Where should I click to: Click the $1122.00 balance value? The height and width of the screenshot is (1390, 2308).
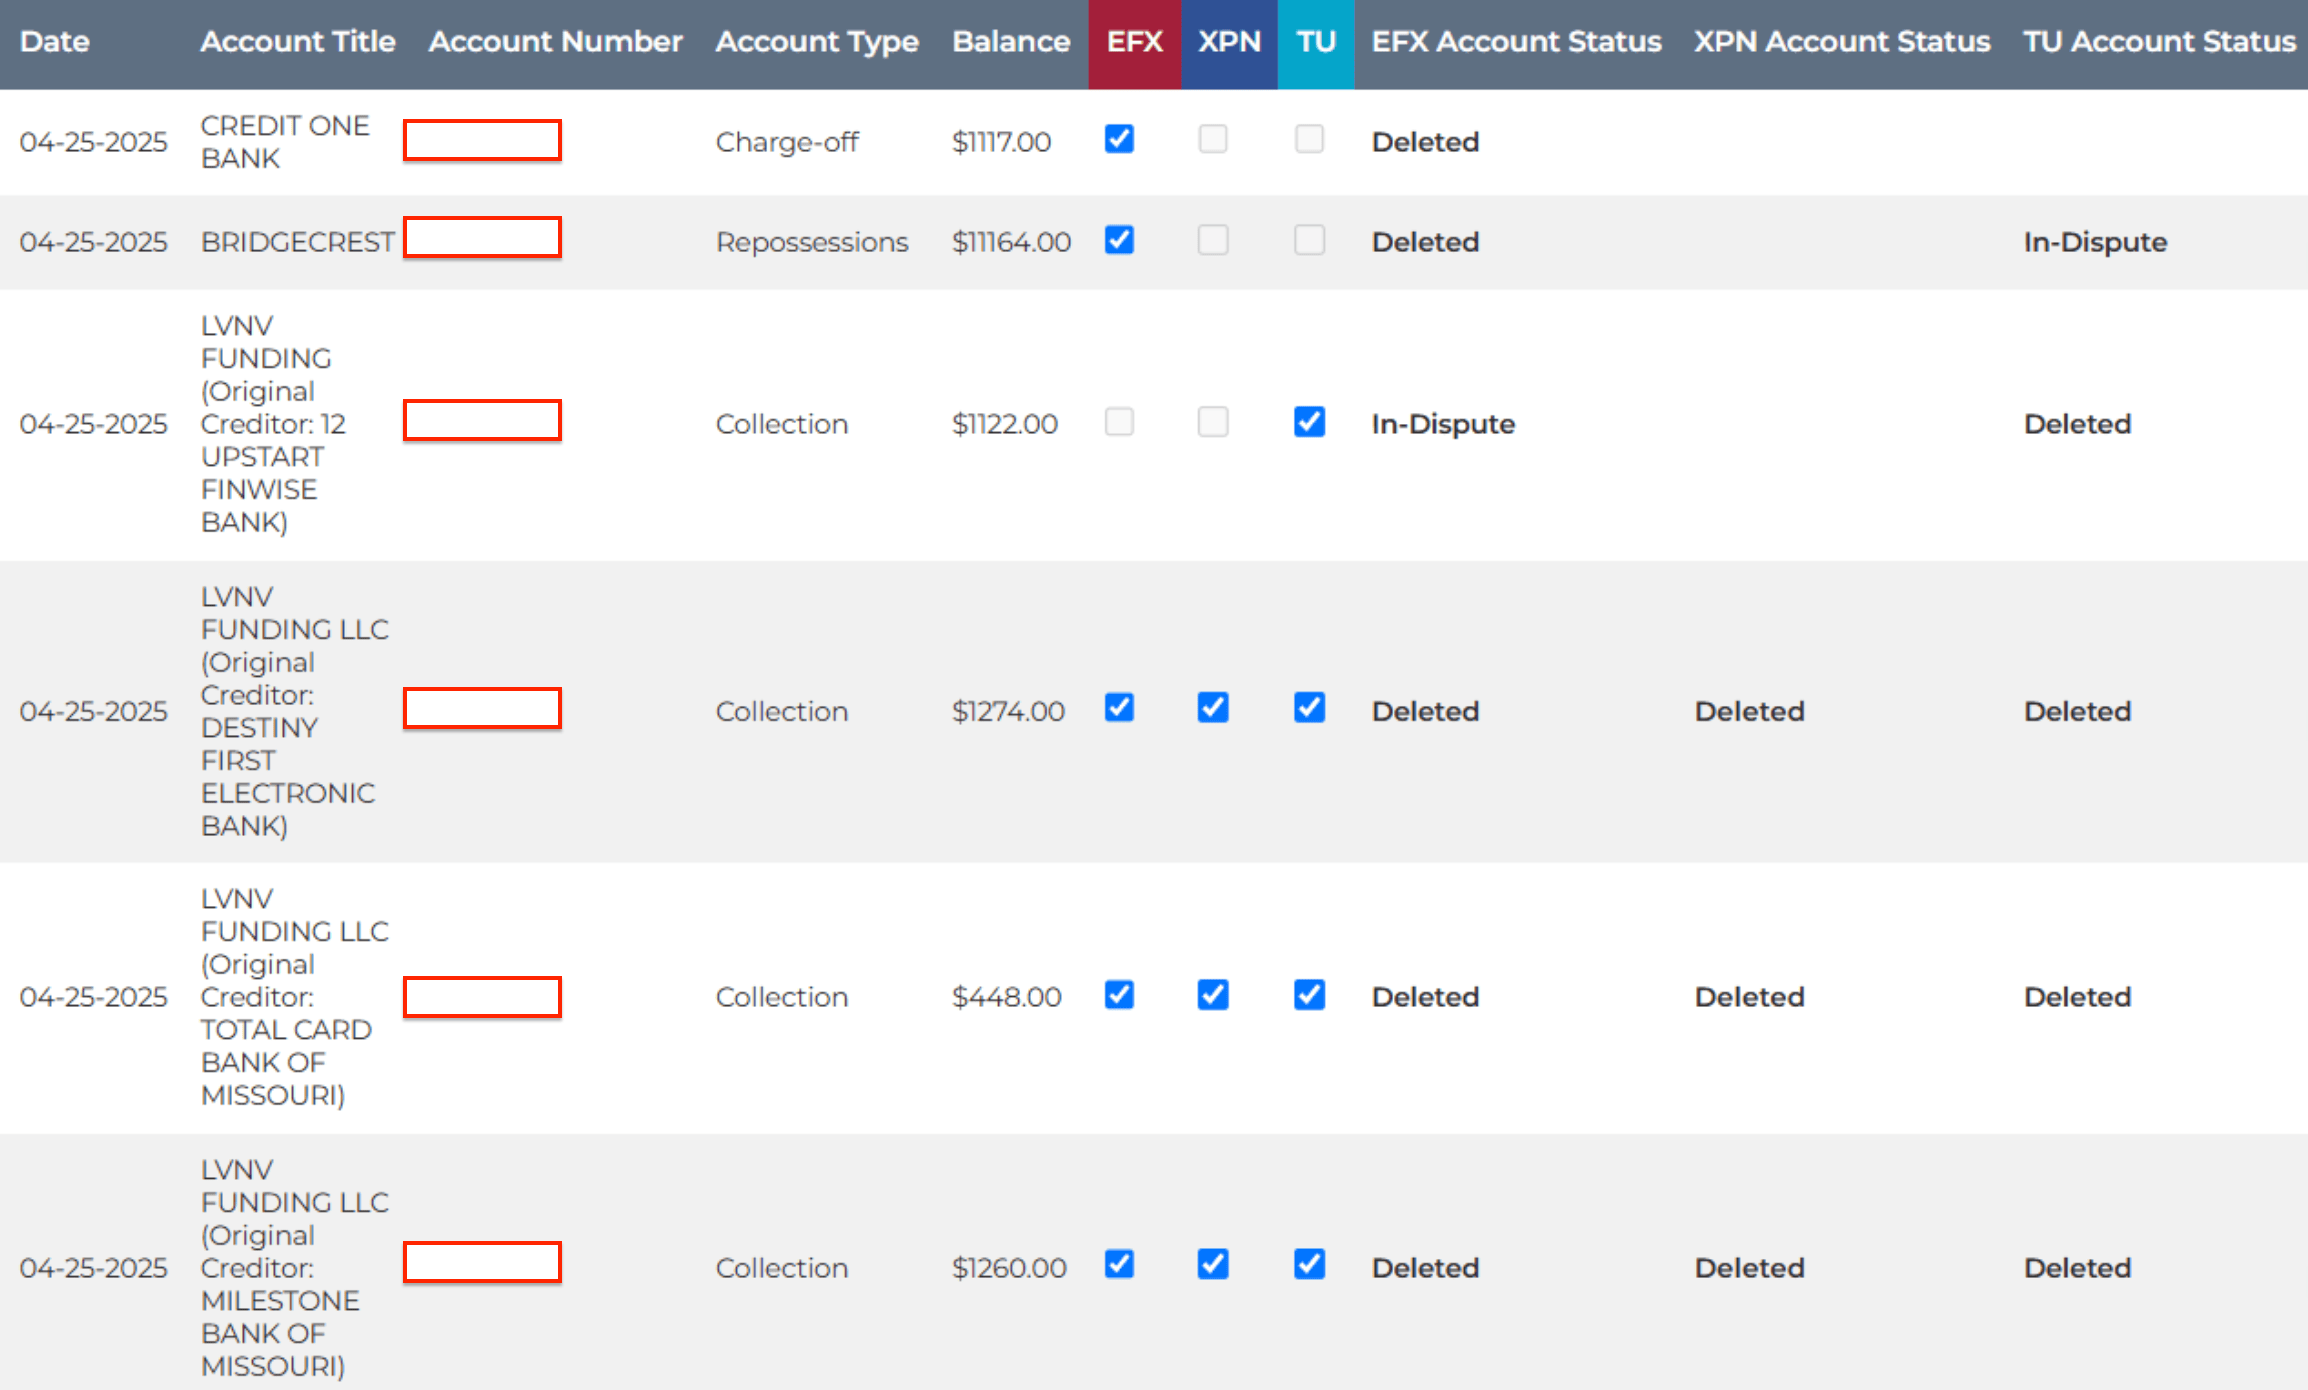1005,424
